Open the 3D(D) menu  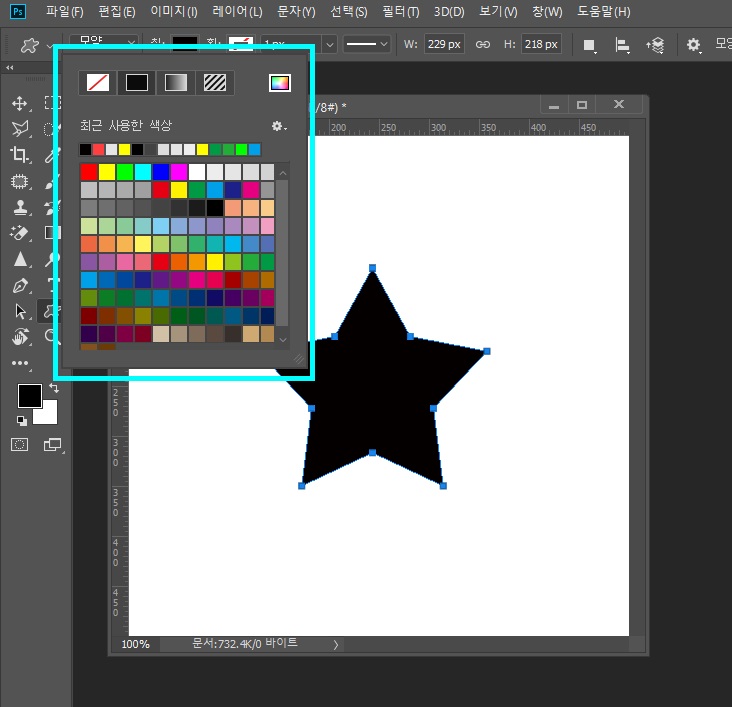449,11
